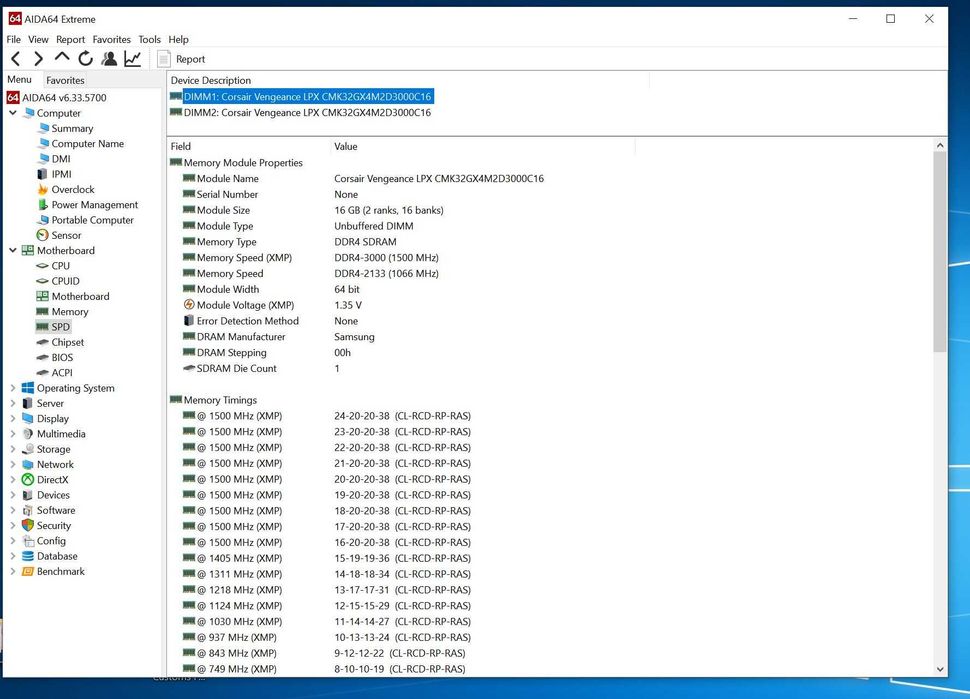Click the Config icon in the tree
The image size is (970, 699).
[28, 541]
